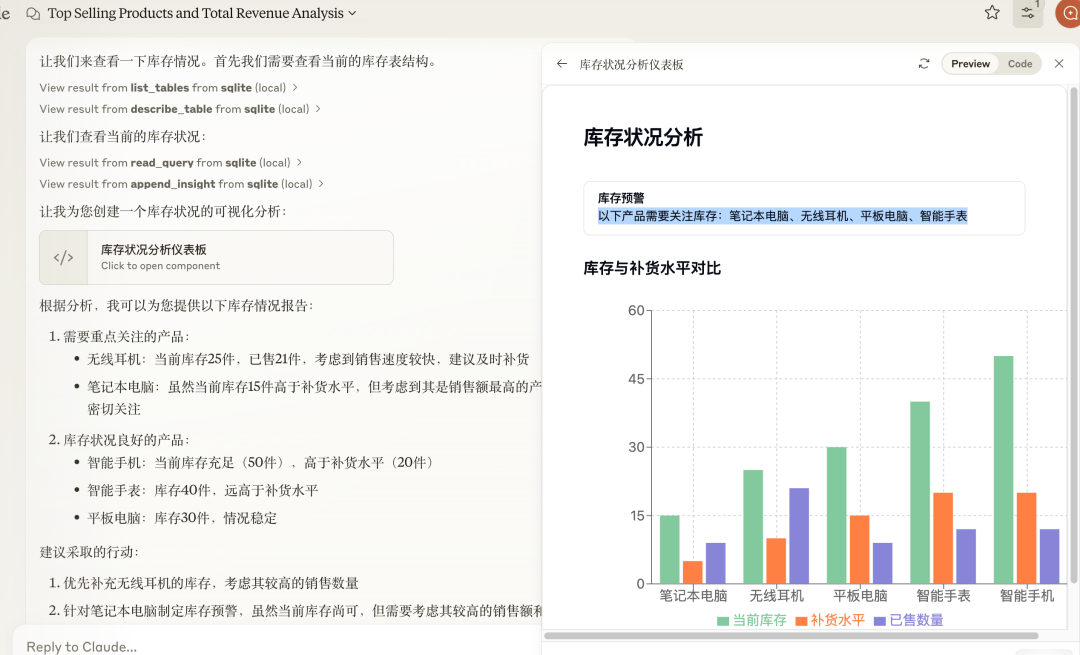Open the settings sliders icon with badge 1
The width and height of the screenshot is (1080, 655).
click(x=1028, y=13)
